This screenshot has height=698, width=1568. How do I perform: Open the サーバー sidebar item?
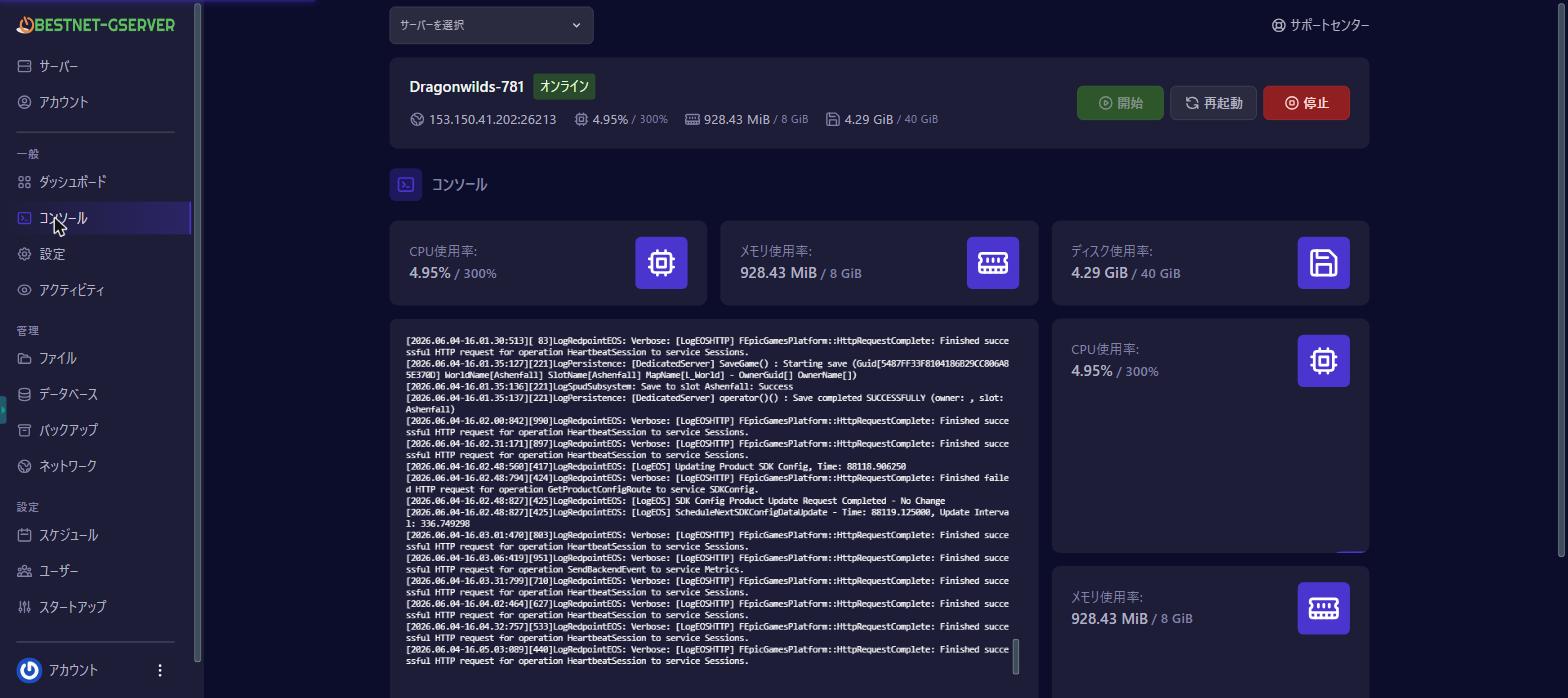[x=96, y=66]
